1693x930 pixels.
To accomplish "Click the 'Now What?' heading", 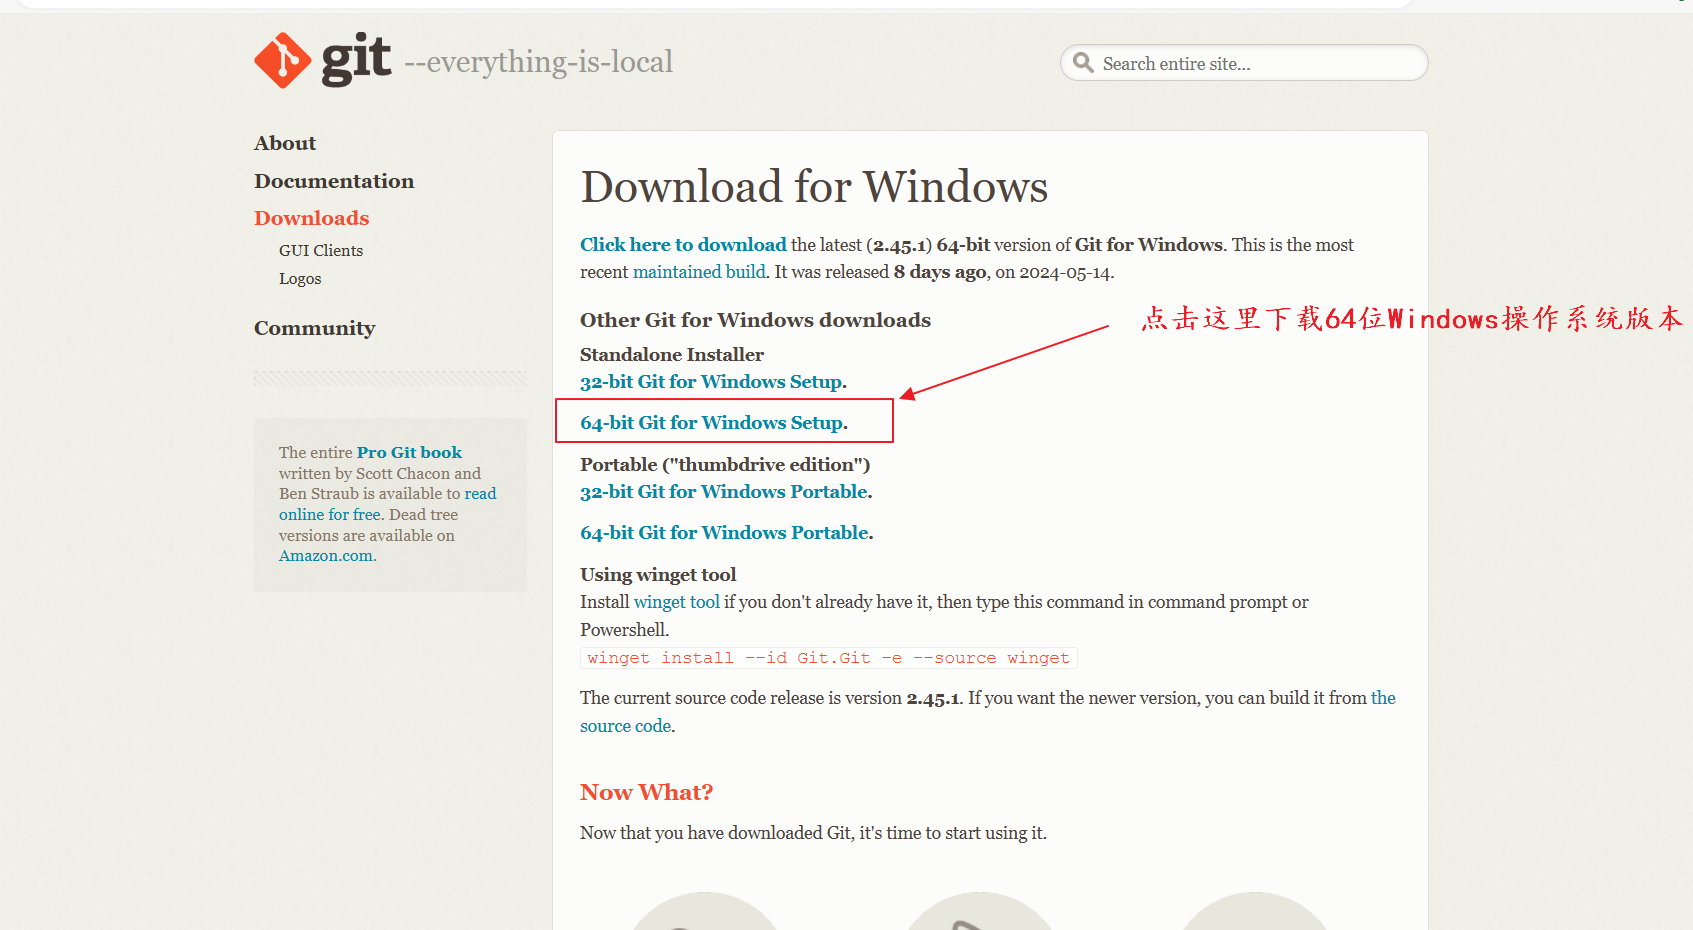I will (646, 793).
